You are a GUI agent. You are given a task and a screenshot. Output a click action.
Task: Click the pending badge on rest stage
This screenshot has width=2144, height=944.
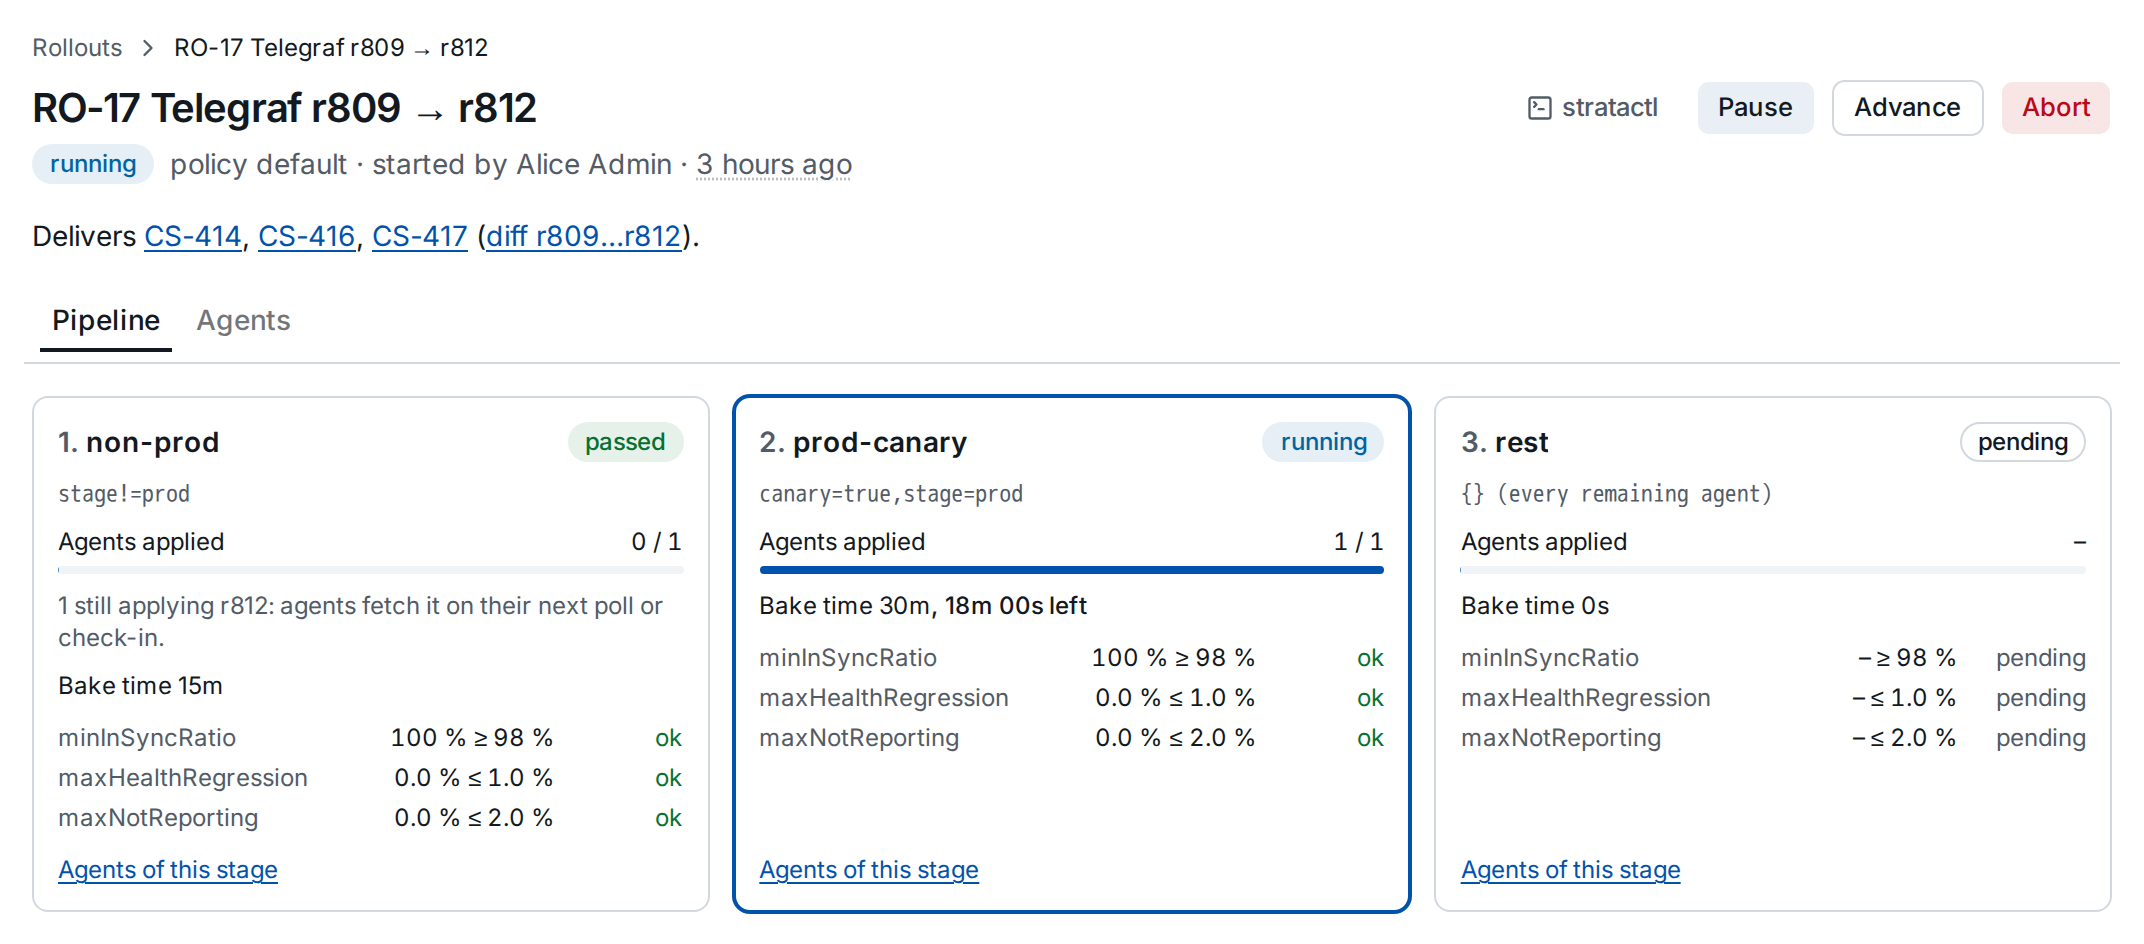coord(2023,442)
